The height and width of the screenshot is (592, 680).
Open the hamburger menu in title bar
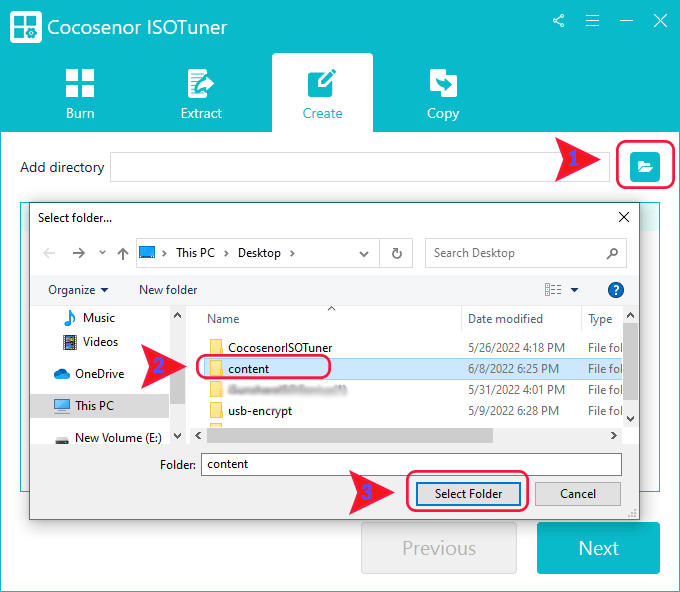[x=592, y=20]
